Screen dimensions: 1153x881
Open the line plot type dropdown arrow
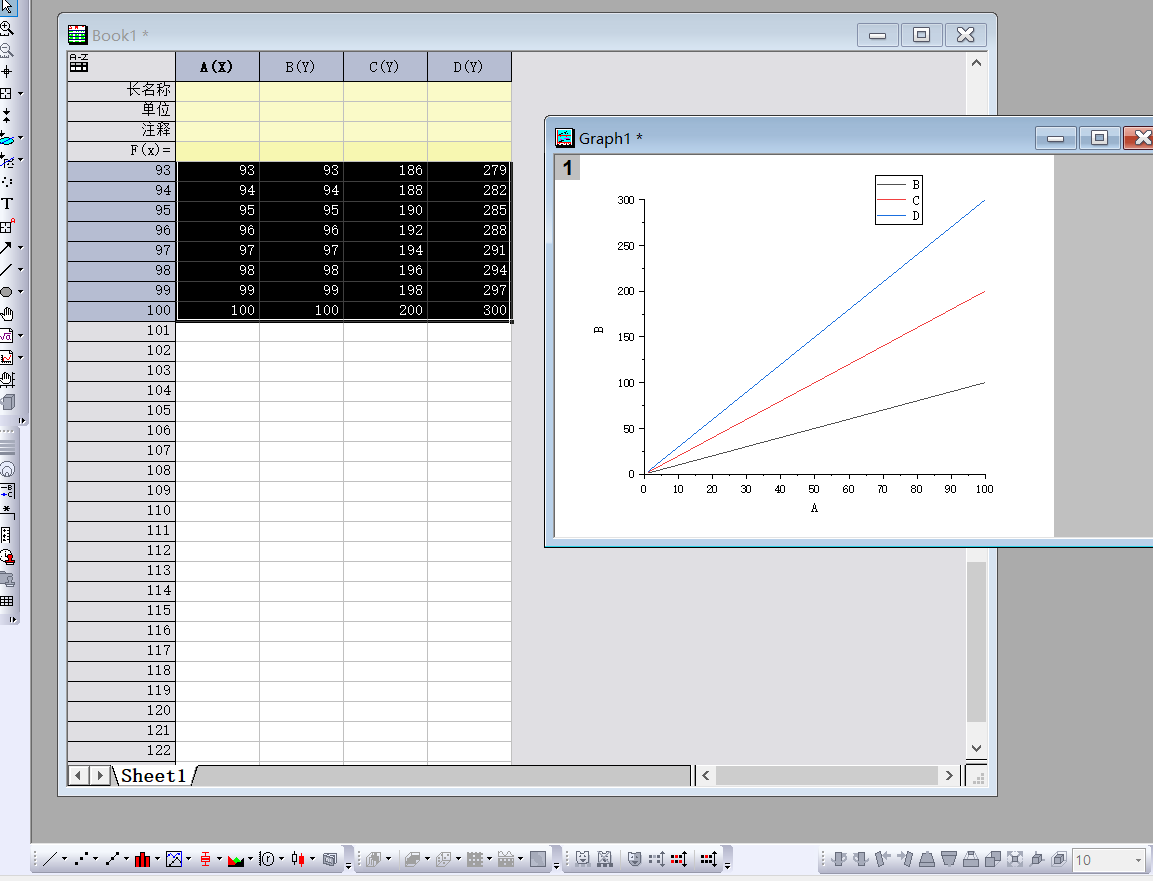coord(64,859)
